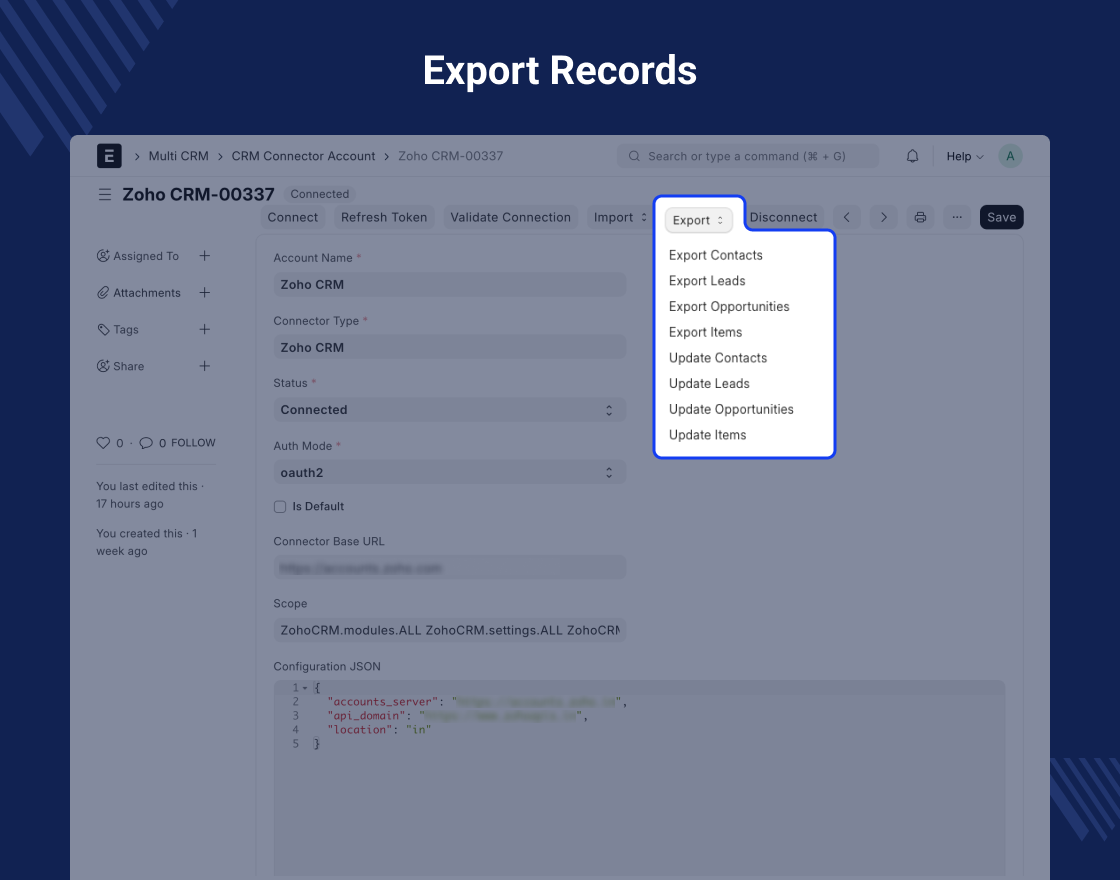The height and width of the screenshot is (880, 1120).
Task: Select Update Contacts
Action: 718,358
